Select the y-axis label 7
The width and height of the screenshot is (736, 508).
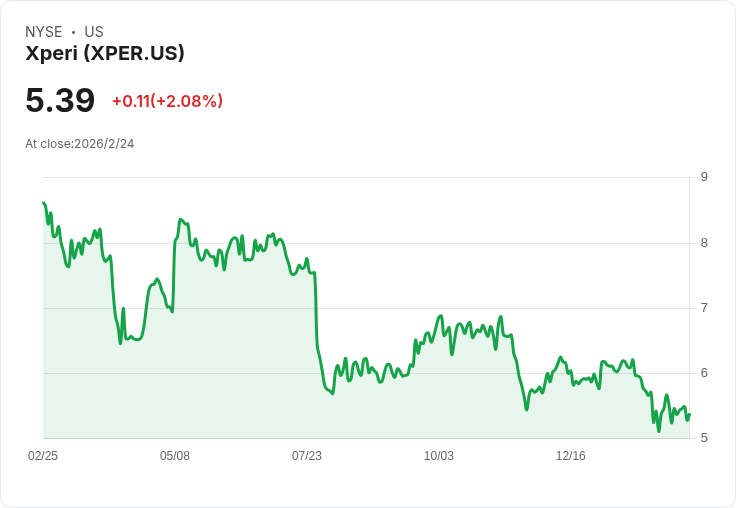(704, 308)
